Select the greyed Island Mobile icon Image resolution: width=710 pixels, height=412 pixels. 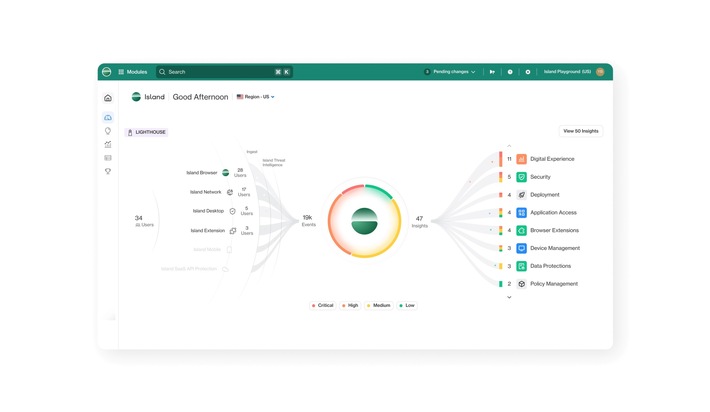pyautogui.click(x=229, y=249)
